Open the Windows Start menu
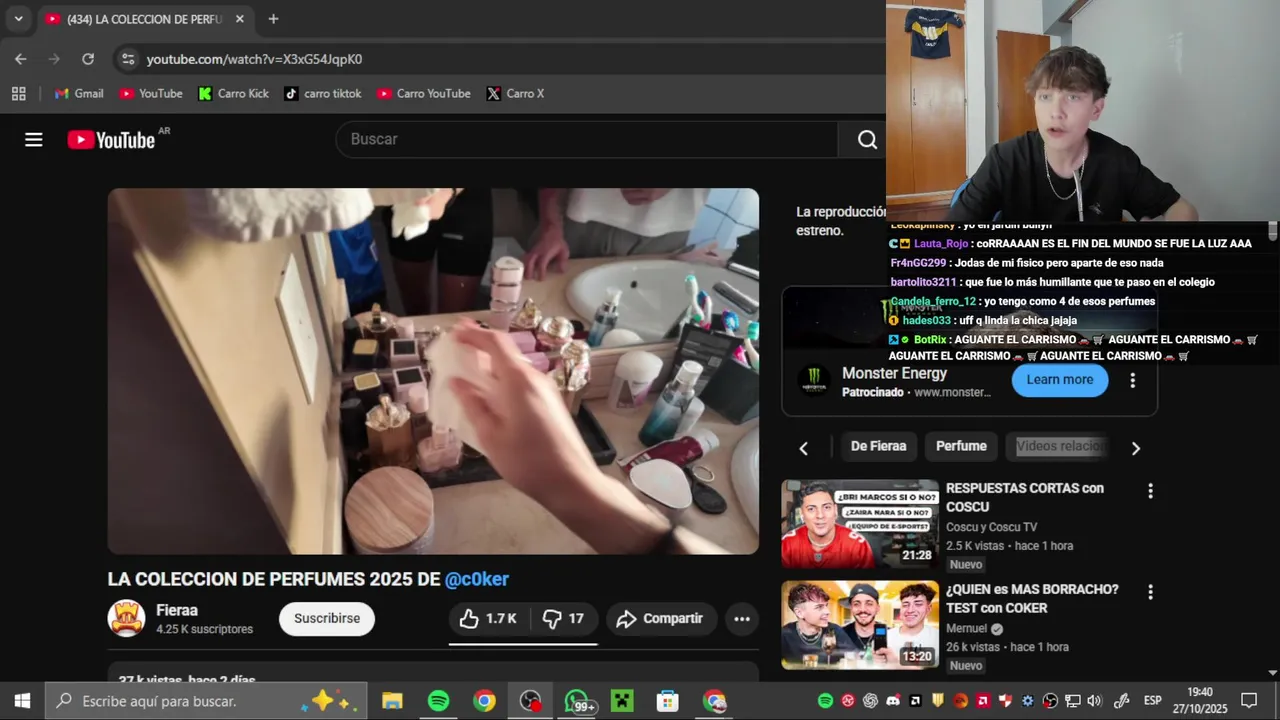Viewport: 1280px width, 720px height. tap(22, 701)
